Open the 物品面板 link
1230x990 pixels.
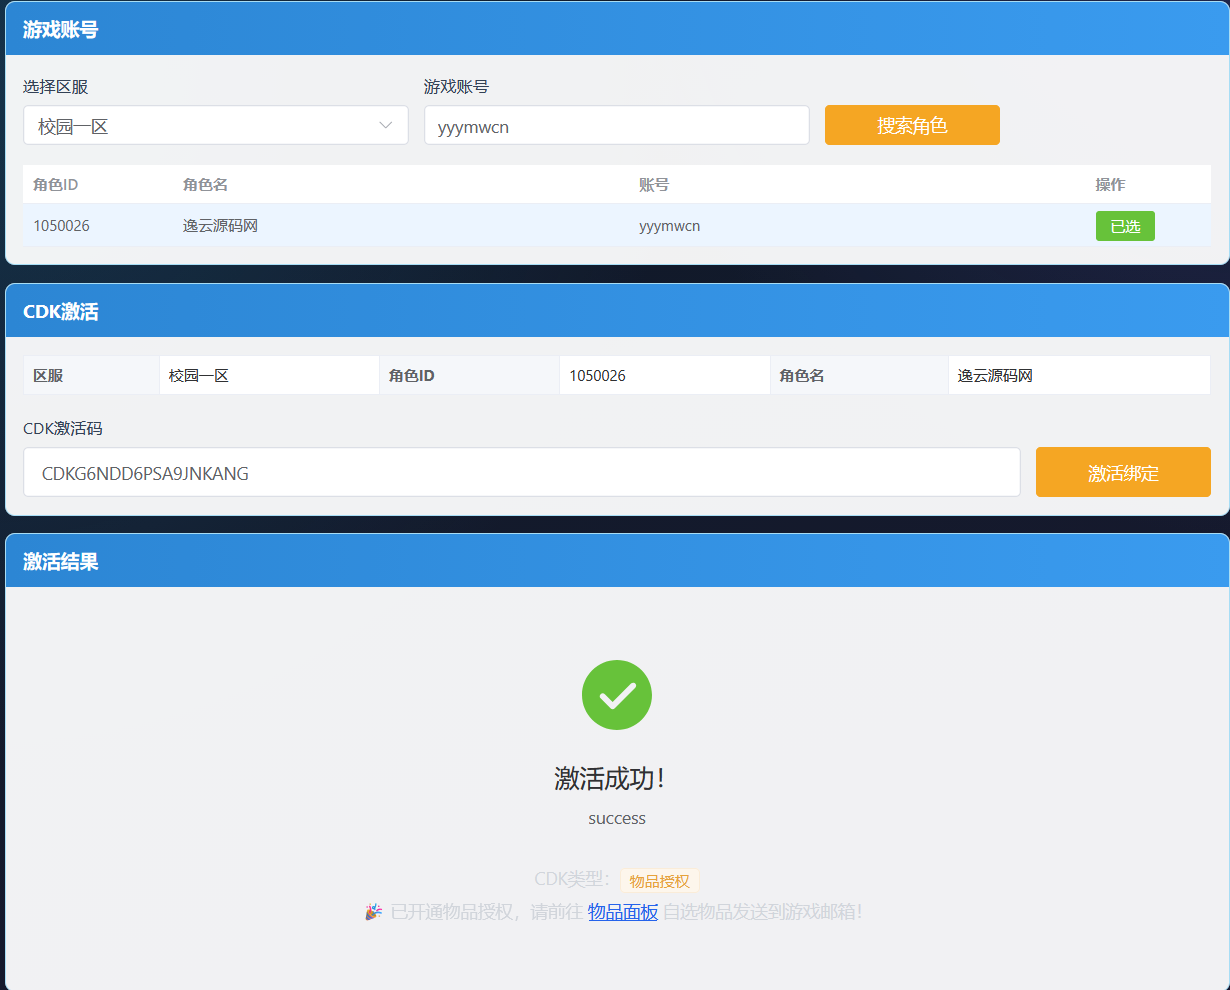coord(623,912)
